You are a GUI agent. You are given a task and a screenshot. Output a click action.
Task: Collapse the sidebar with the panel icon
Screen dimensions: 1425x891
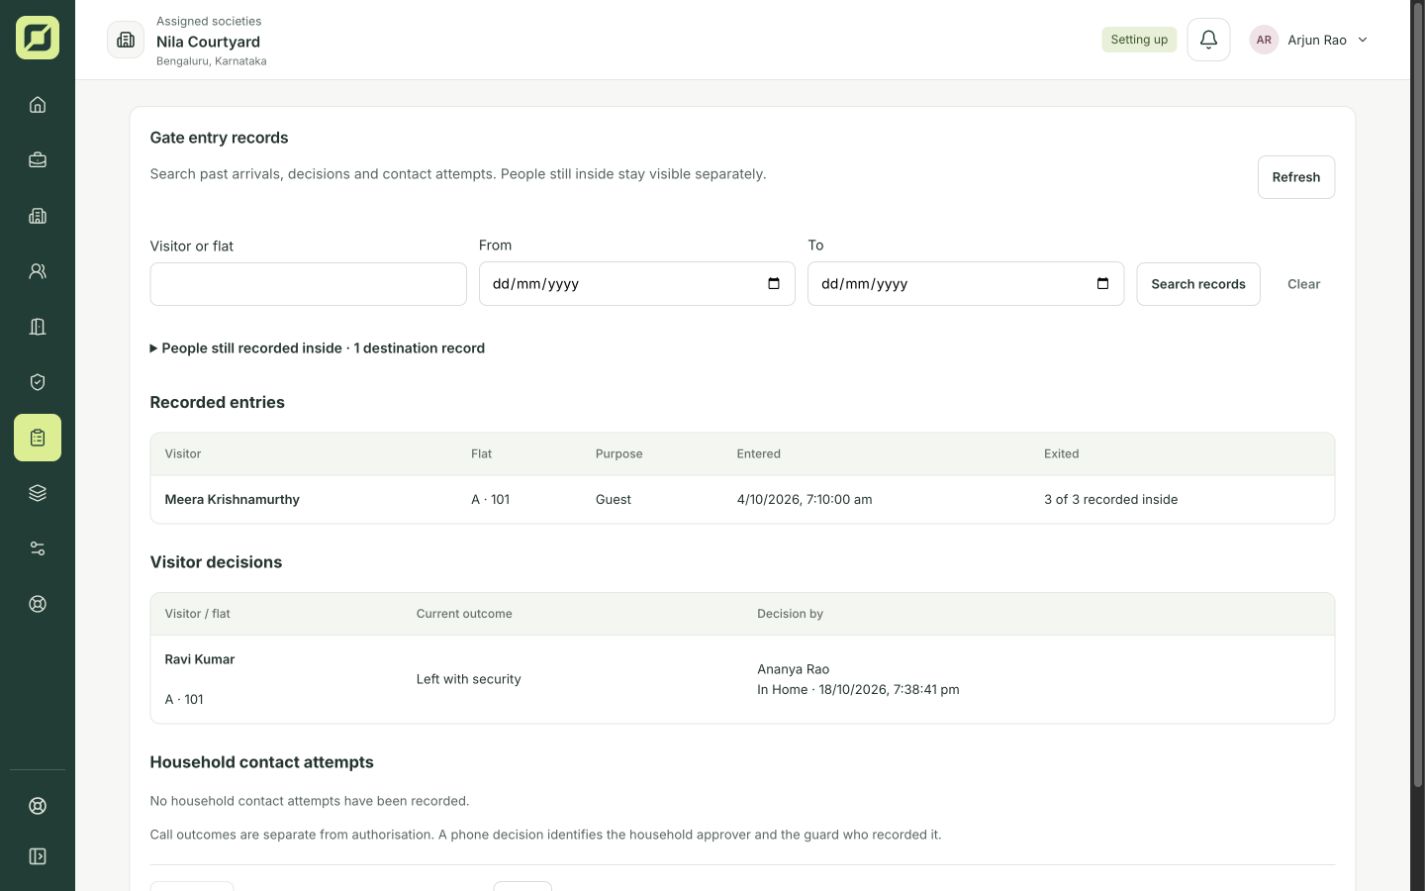coord(37,856)
